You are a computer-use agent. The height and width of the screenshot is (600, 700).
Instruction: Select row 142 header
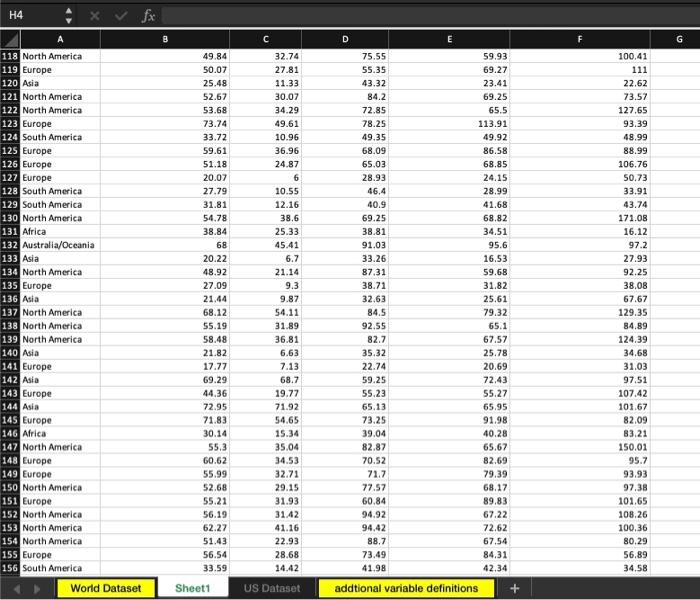tap(10, 380)
